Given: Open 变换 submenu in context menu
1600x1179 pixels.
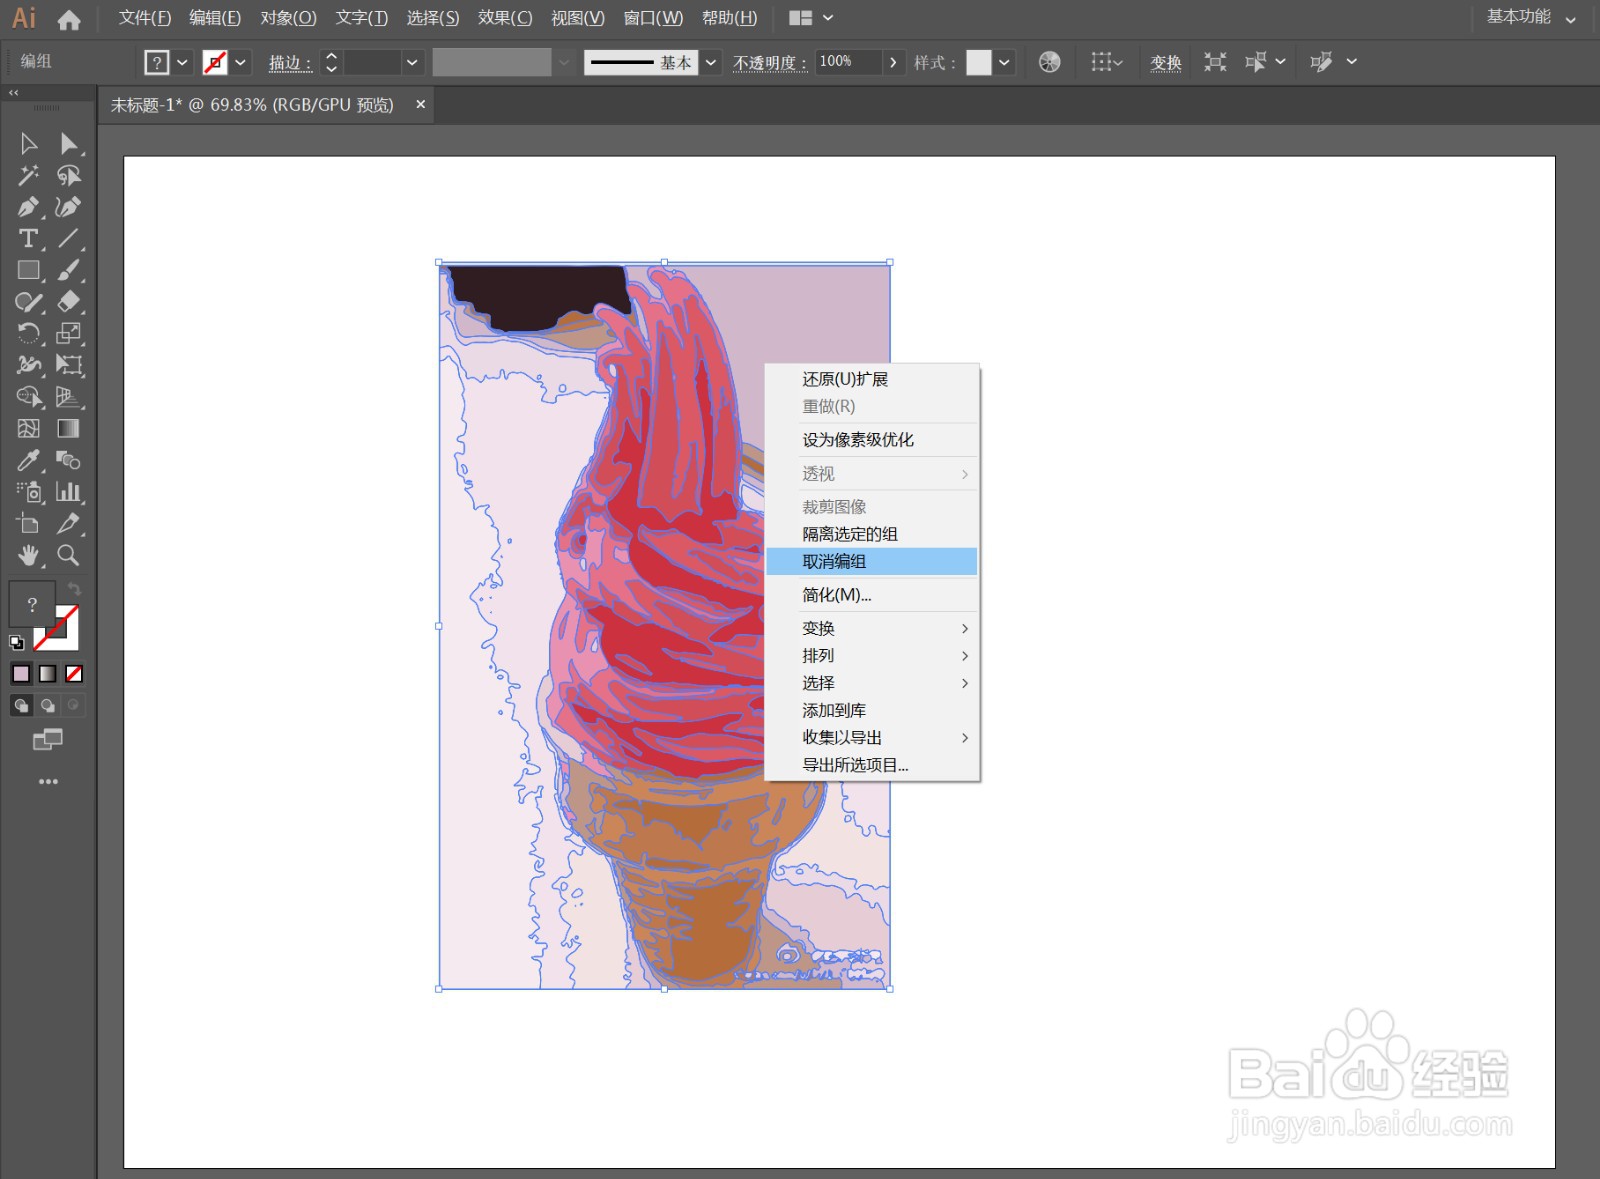Looking at the screenshot, I should click(872, 628).
